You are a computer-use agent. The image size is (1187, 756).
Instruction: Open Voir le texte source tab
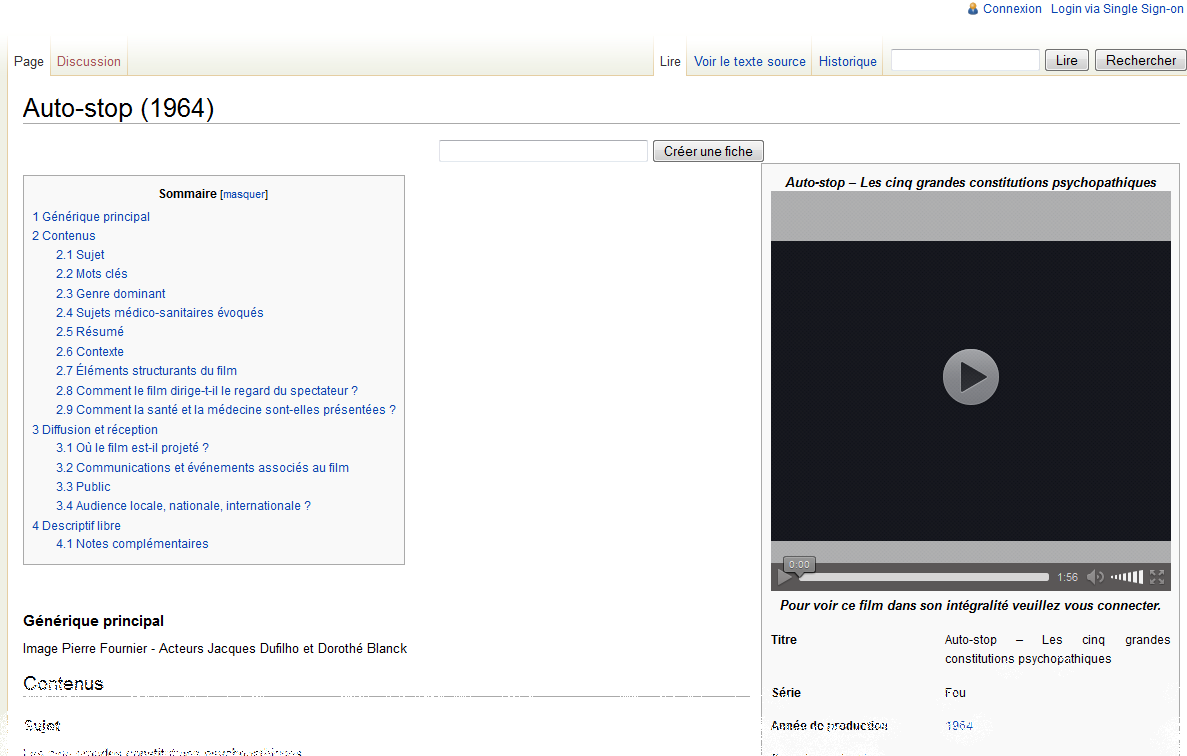tap(749, 61)
